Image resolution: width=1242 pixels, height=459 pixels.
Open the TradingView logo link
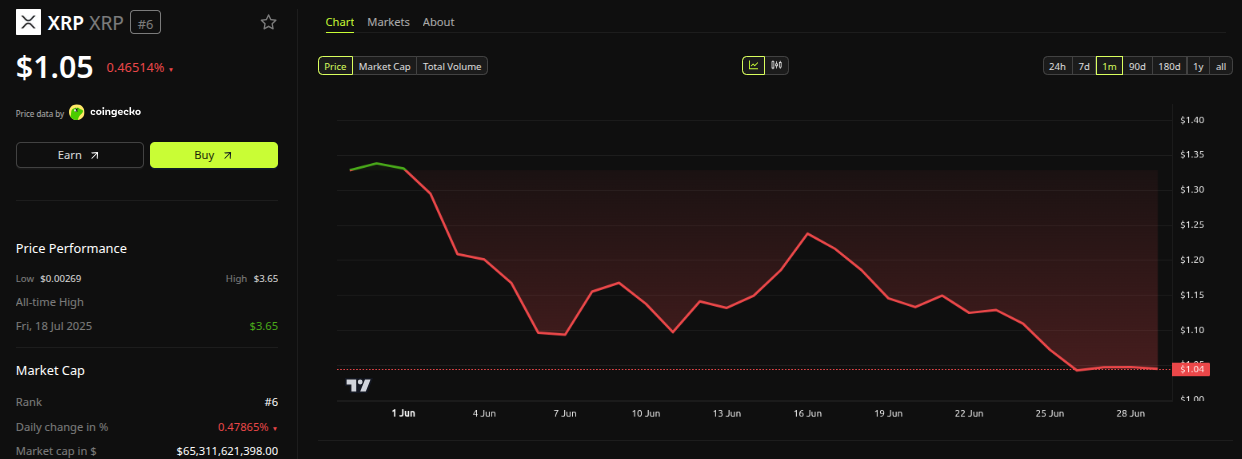tap(358, 385)
